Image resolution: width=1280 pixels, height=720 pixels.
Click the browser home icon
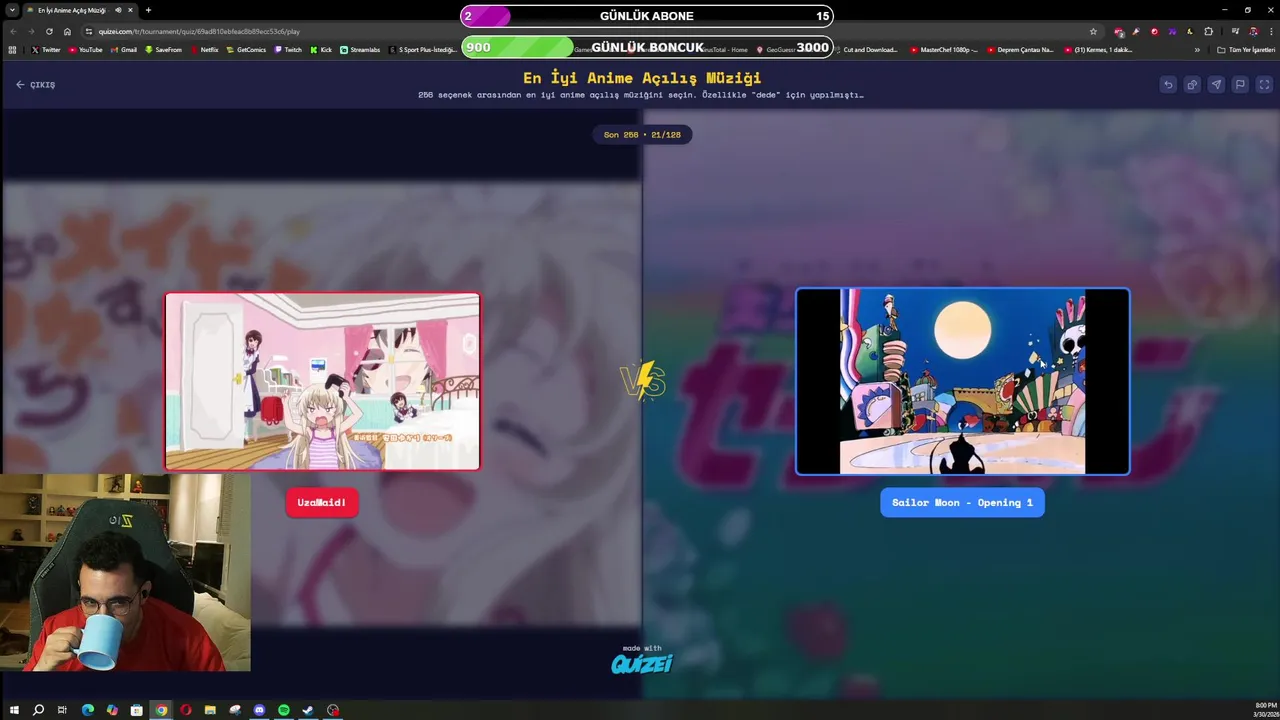[x=67, y=31]
